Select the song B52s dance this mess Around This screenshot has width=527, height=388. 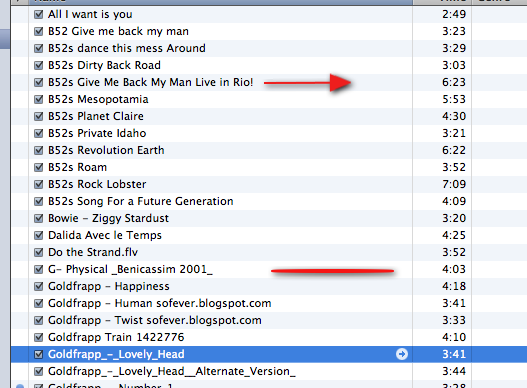point(127,48)
